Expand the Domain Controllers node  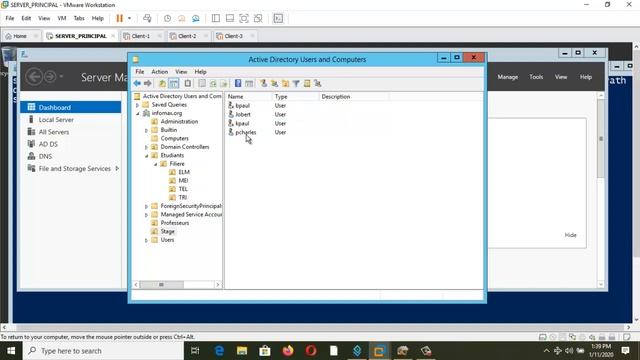coord(146,147)
